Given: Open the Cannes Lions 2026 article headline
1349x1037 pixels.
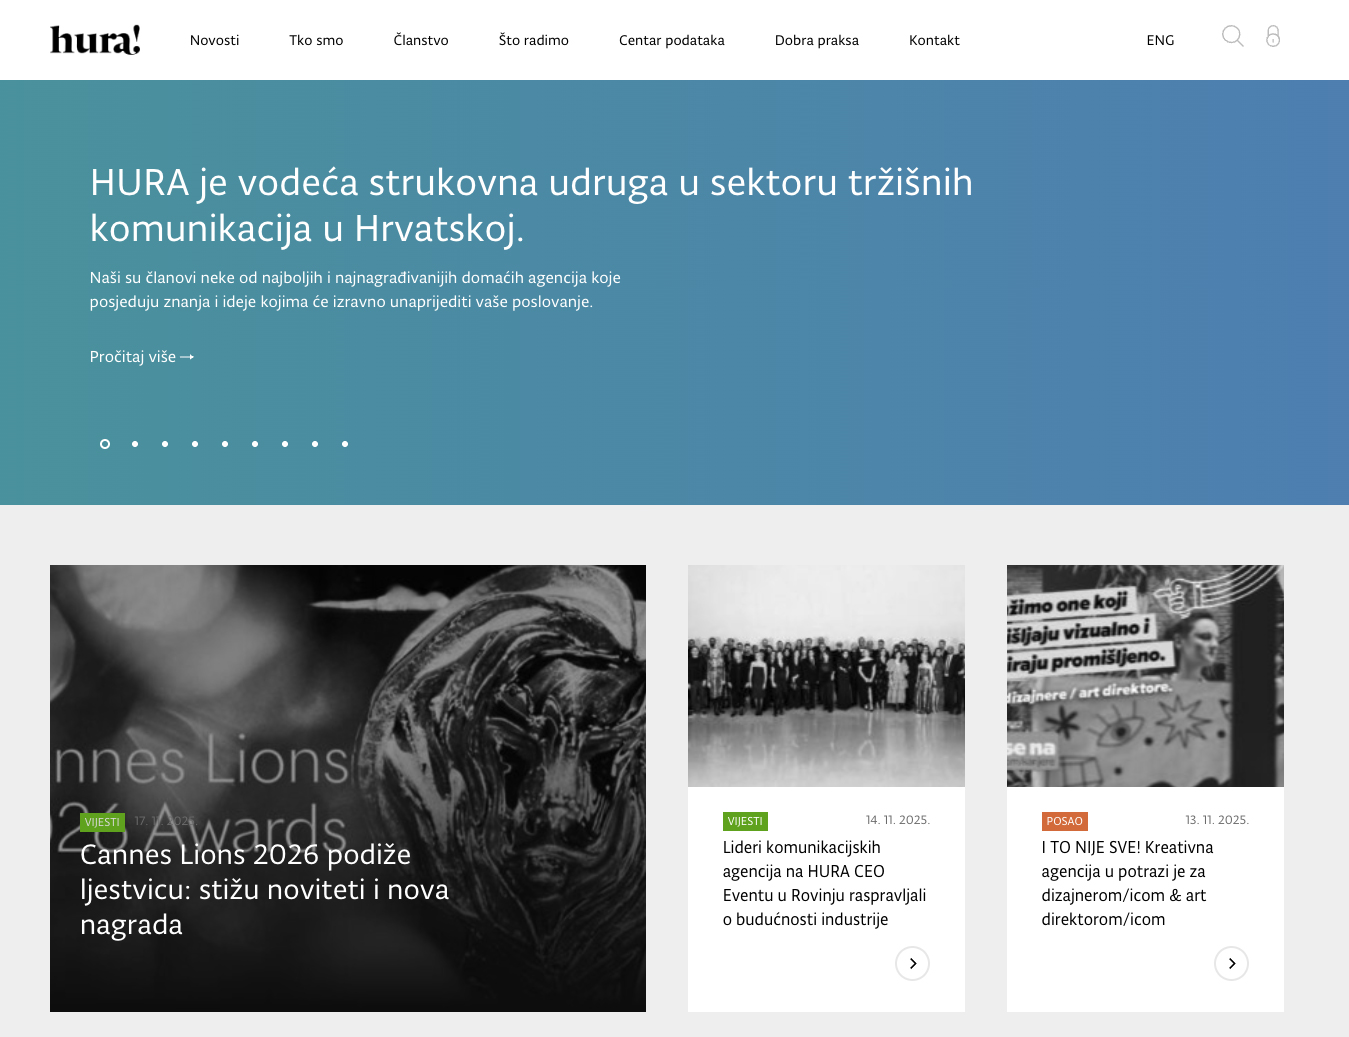Looking at the screenshot, I should click(x=264, y=889).
